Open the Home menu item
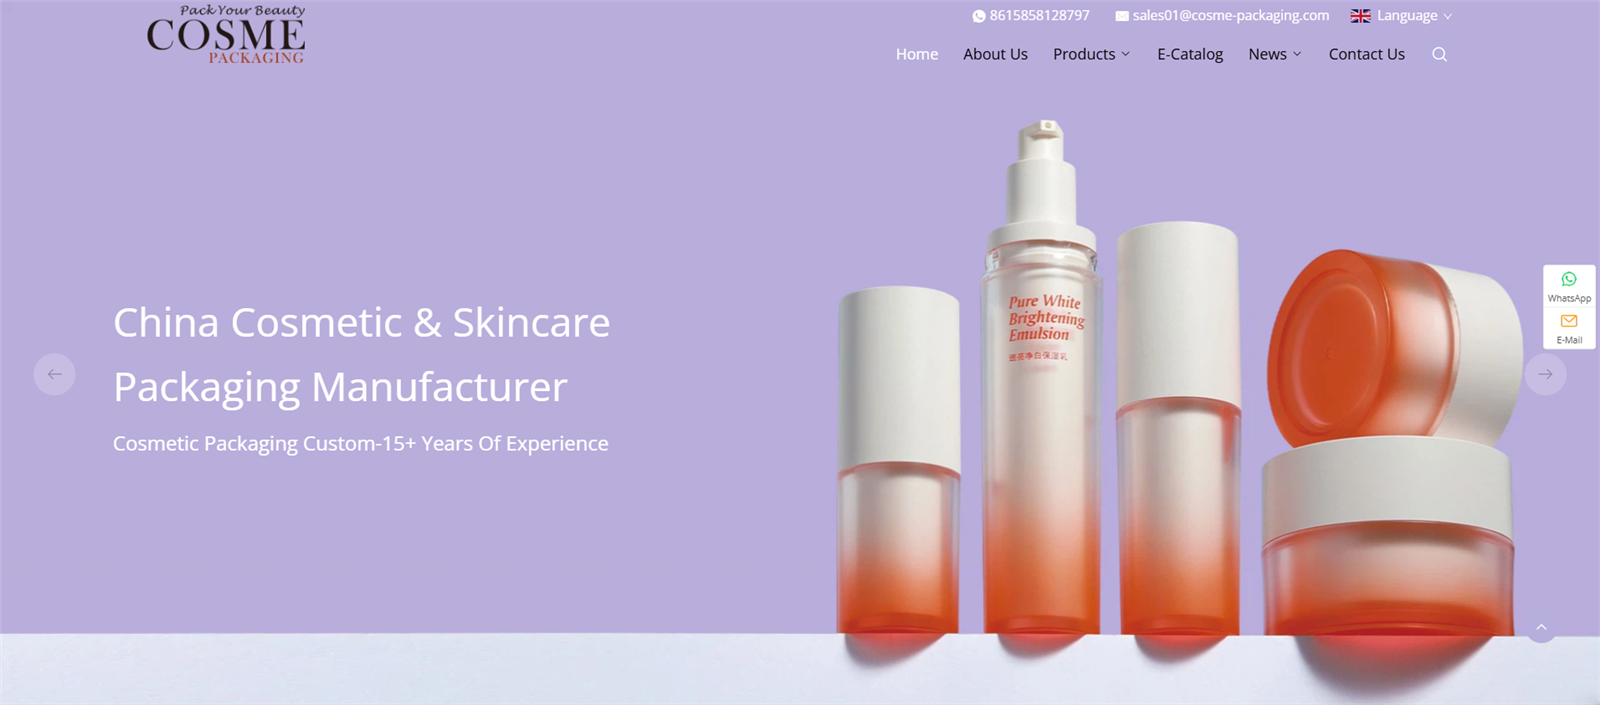The height and width of the screenshot is (705, 1600). point(917,54)
